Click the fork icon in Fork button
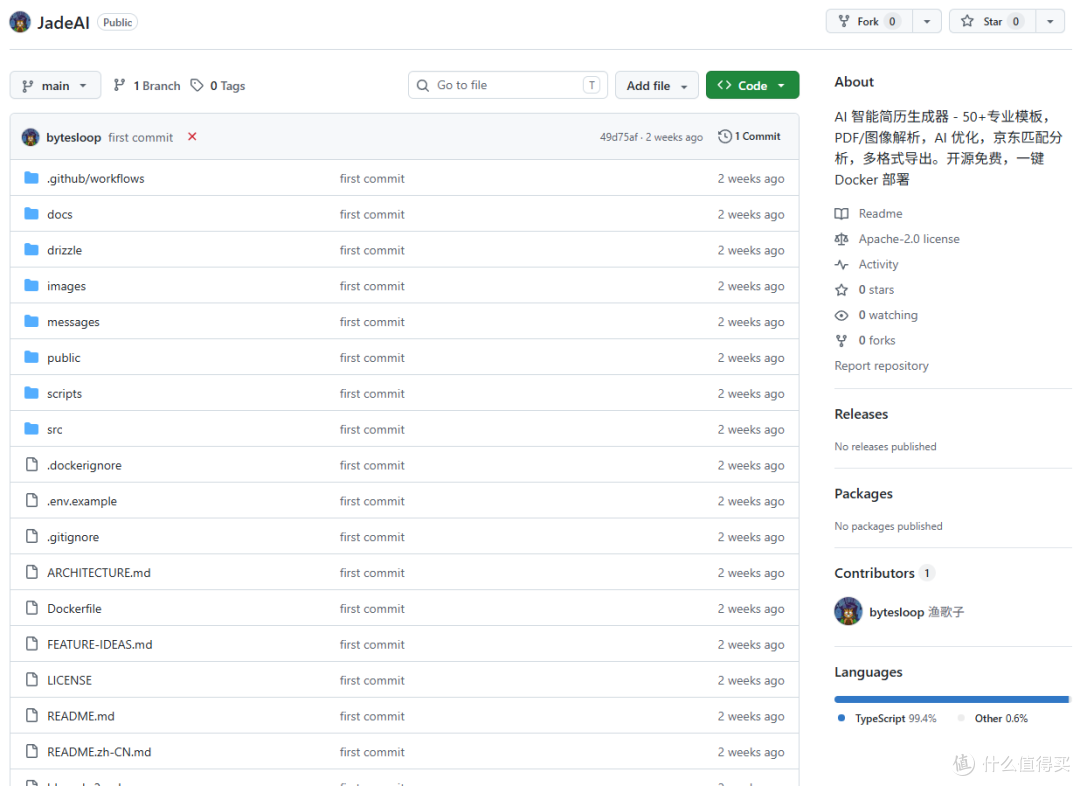This screenshot has height=786, width=1080. coord(844,21)
